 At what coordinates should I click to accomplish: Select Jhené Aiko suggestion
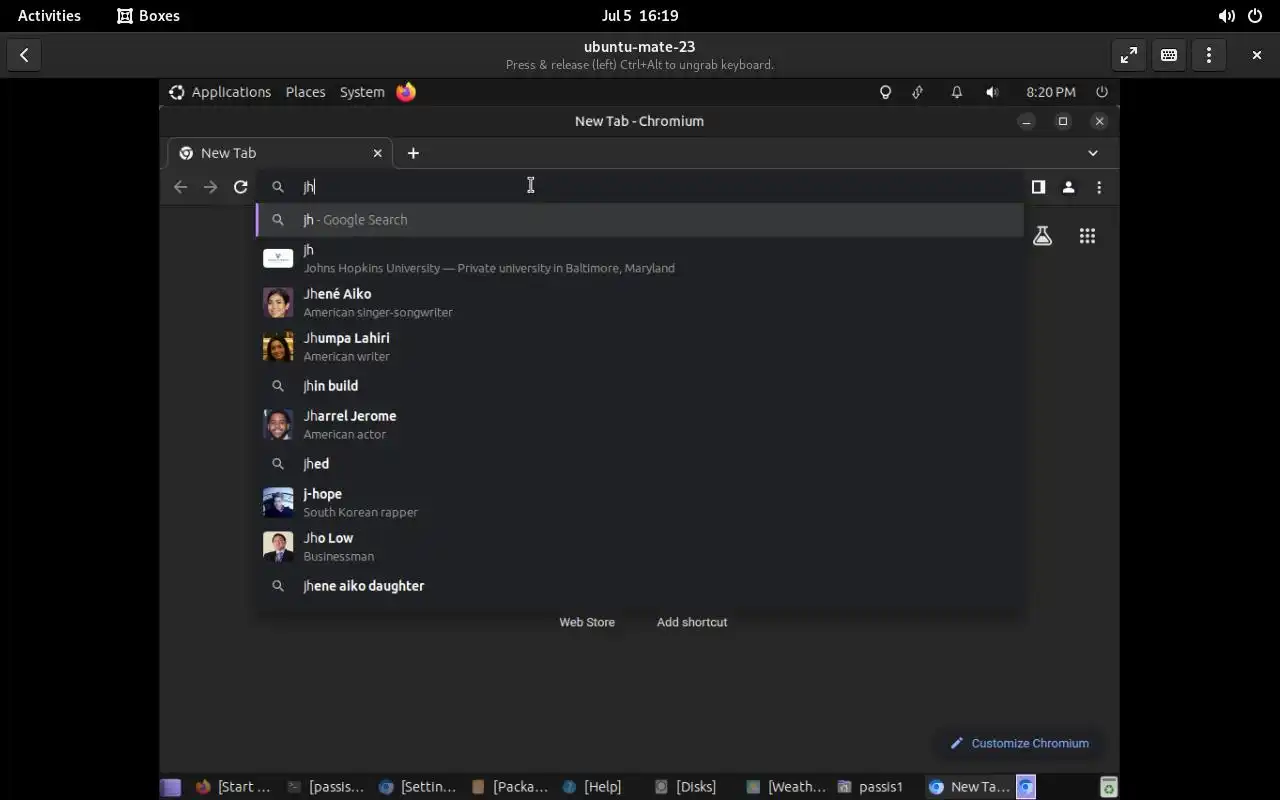(x=640, y=302)
